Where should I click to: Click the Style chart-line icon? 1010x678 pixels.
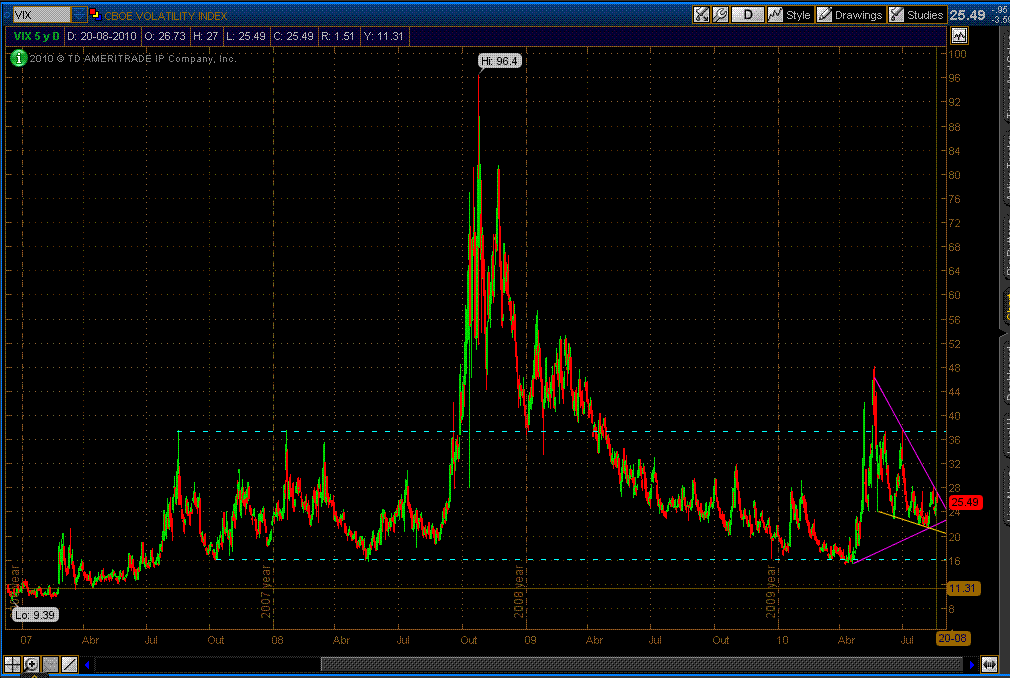pyautogui.click(x=775, y=15)
